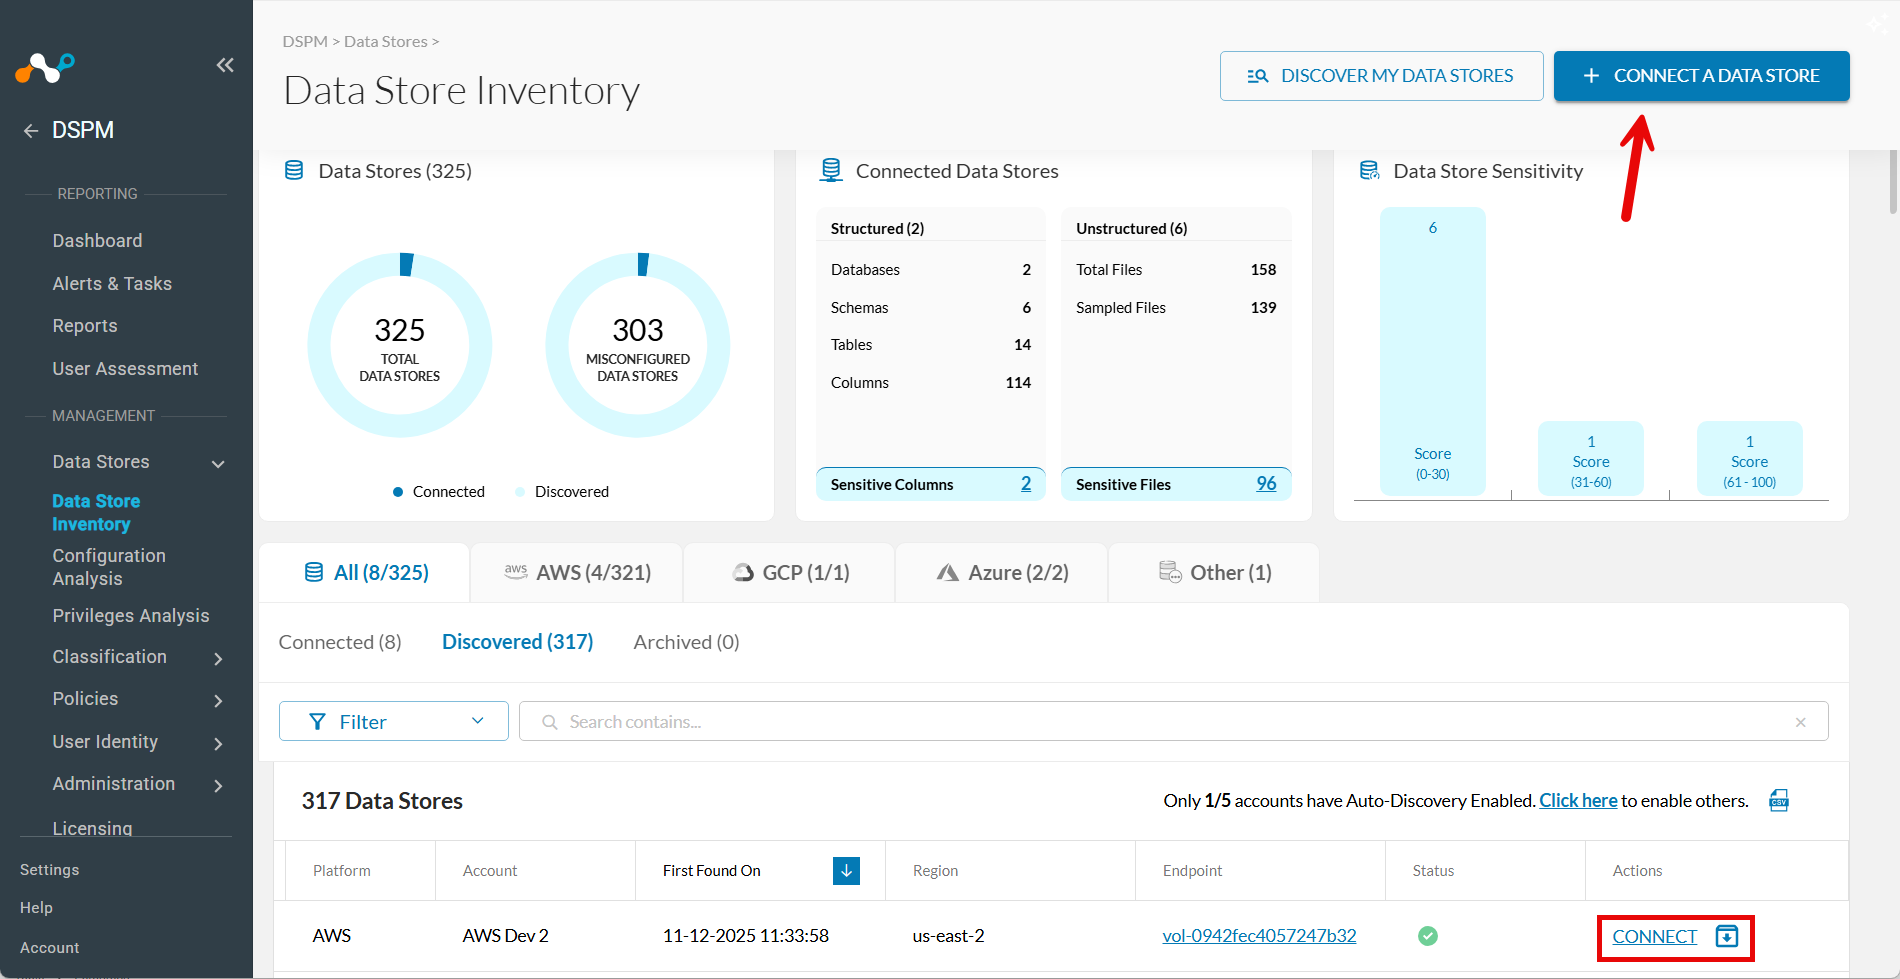The image size is (1900, 979).
Task: Click the download icon beside CONNECT action
Action: pos(1728,936)
